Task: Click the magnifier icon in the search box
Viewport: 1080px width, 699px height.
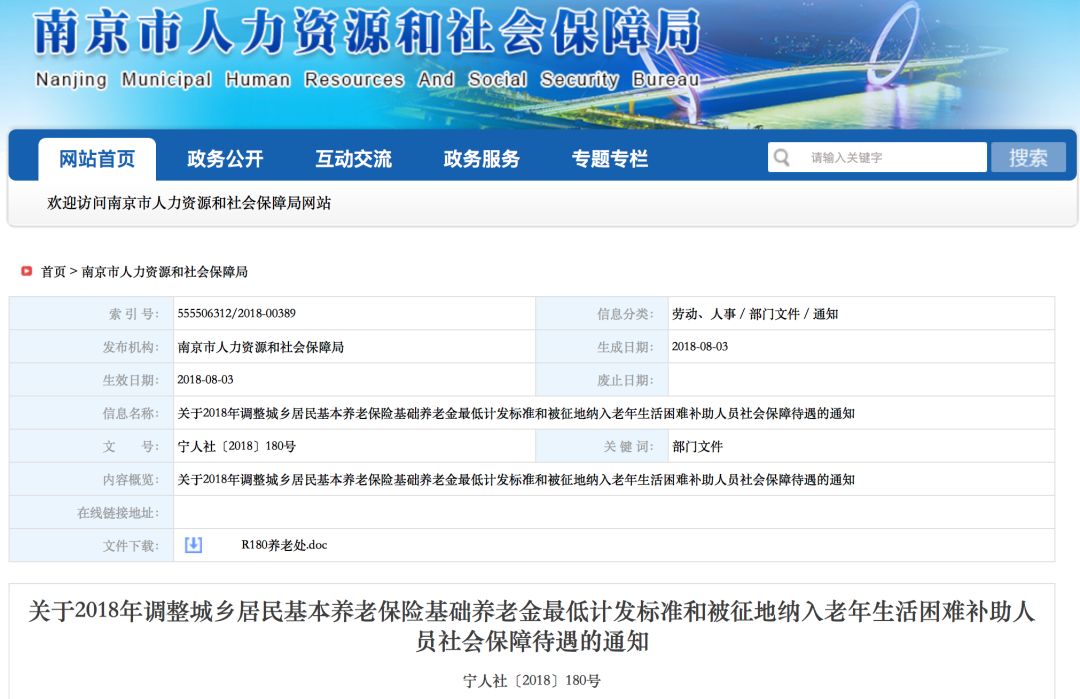Action: 781,158
